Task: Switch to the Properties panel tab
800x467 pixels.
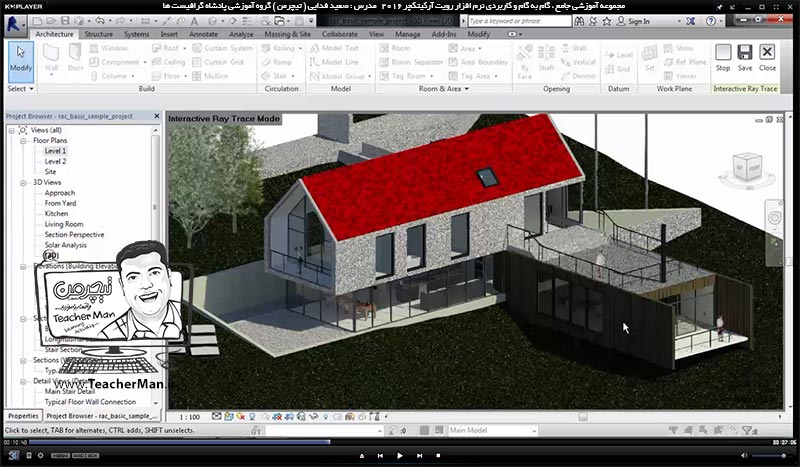Action: click(23, 416)
